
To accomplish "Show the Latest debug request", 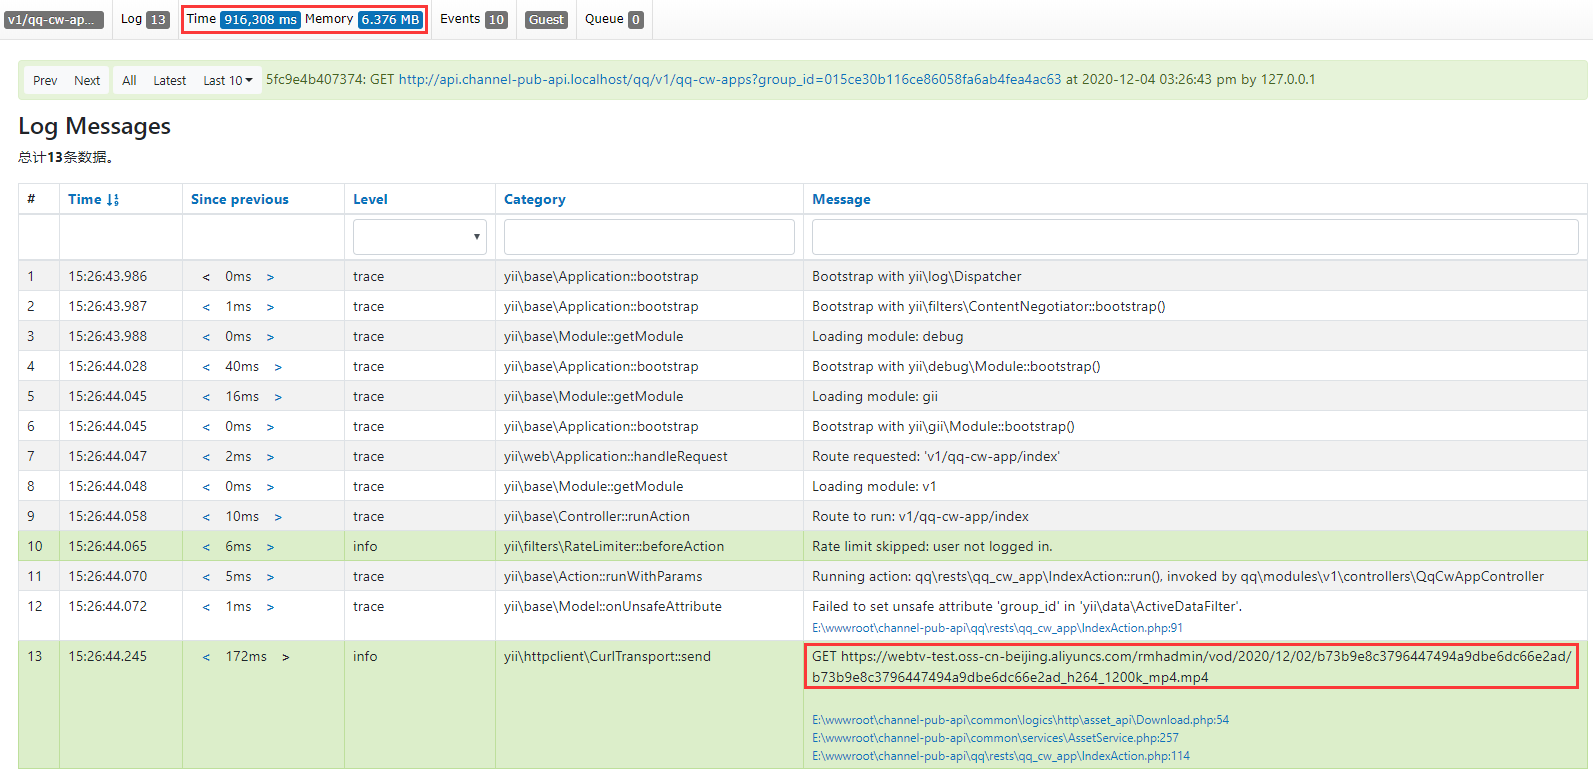I will pos(169,80).
